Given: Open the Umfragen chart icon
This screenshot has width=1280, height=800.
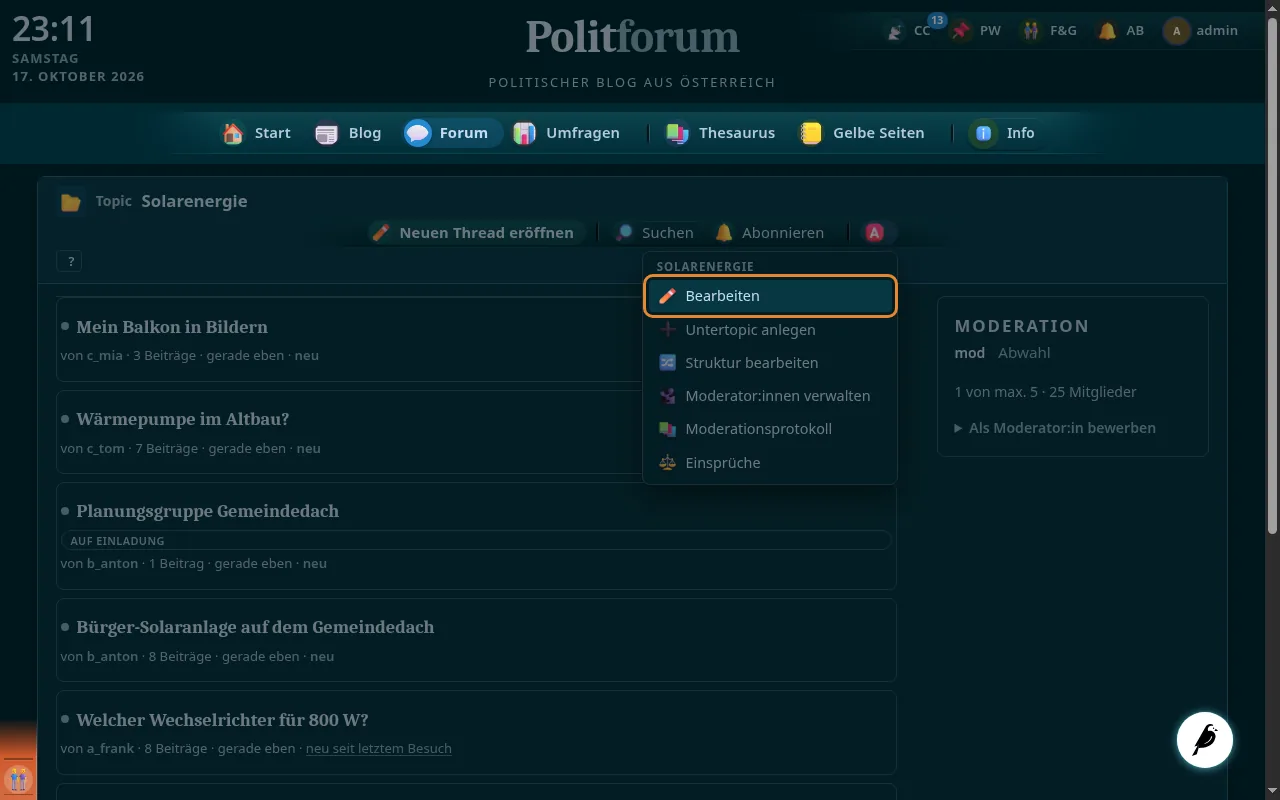Looking at the screenshot, I should click(x=524, y=133).
